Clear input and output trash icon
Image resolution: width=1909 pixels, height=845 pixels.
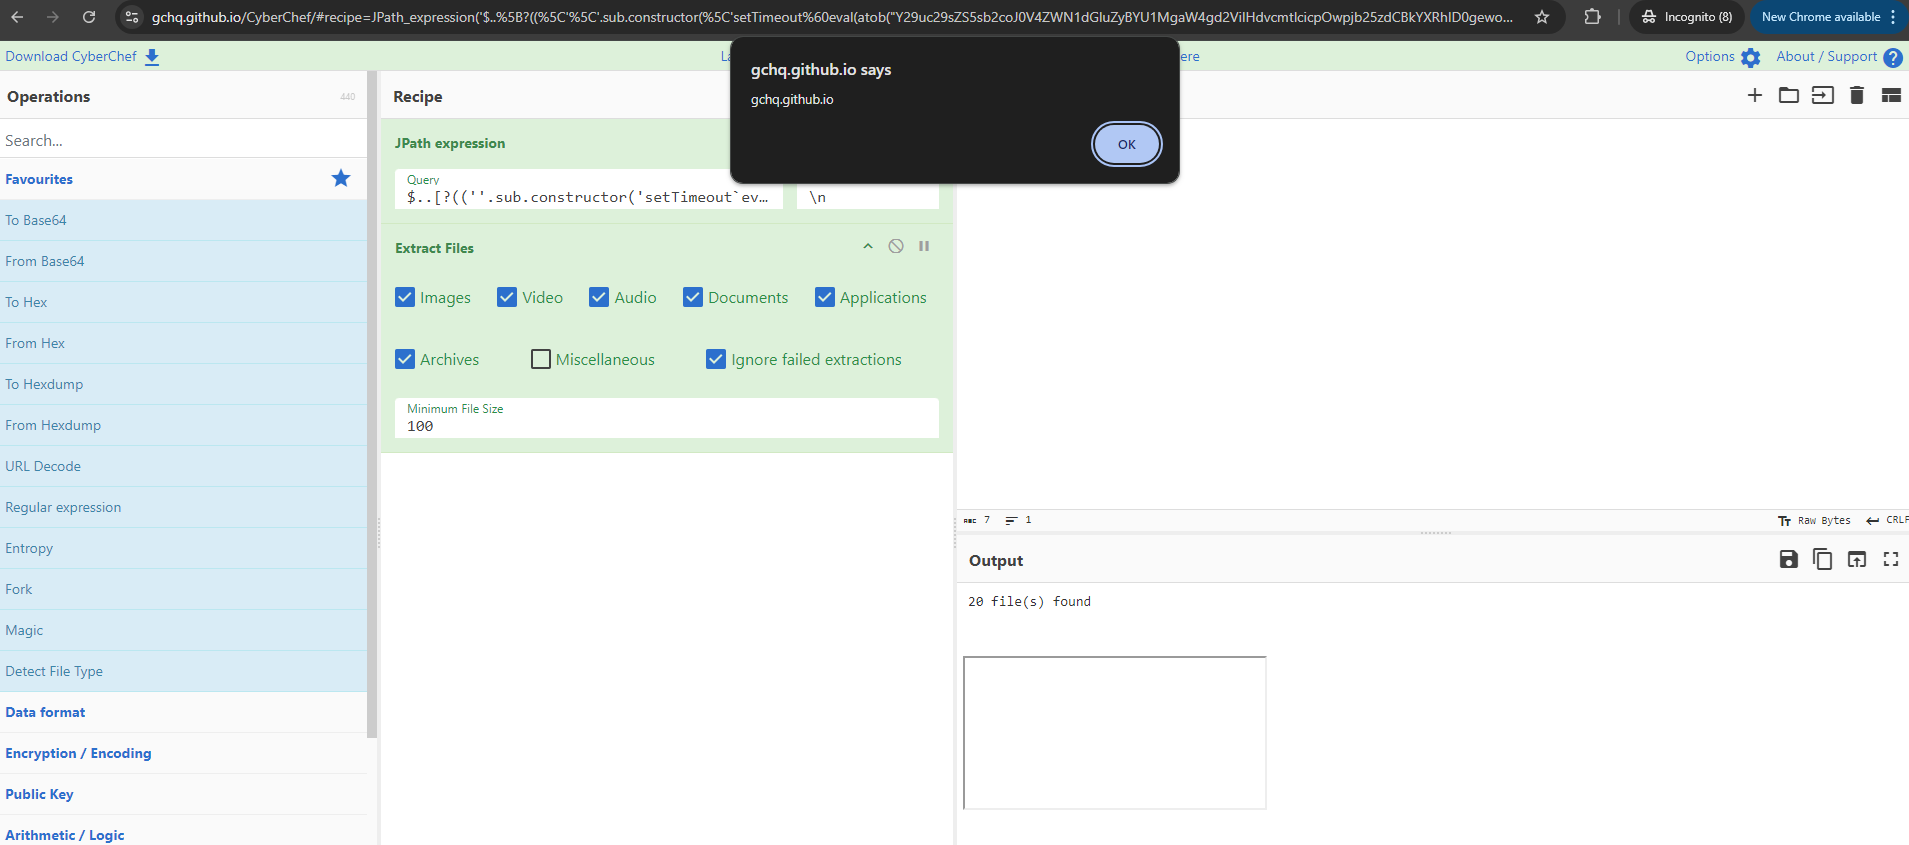pyautogui.click(x=1857, y=95)
